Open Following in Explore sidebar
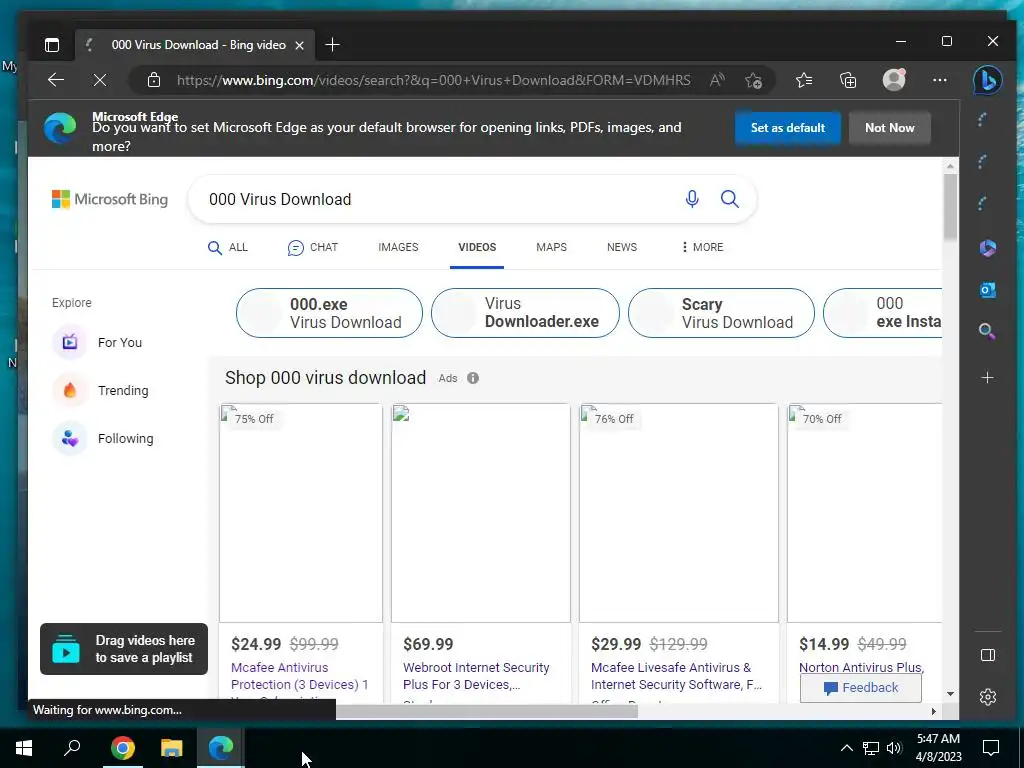This screenshot has width=1024, height=768. (103, 439)
